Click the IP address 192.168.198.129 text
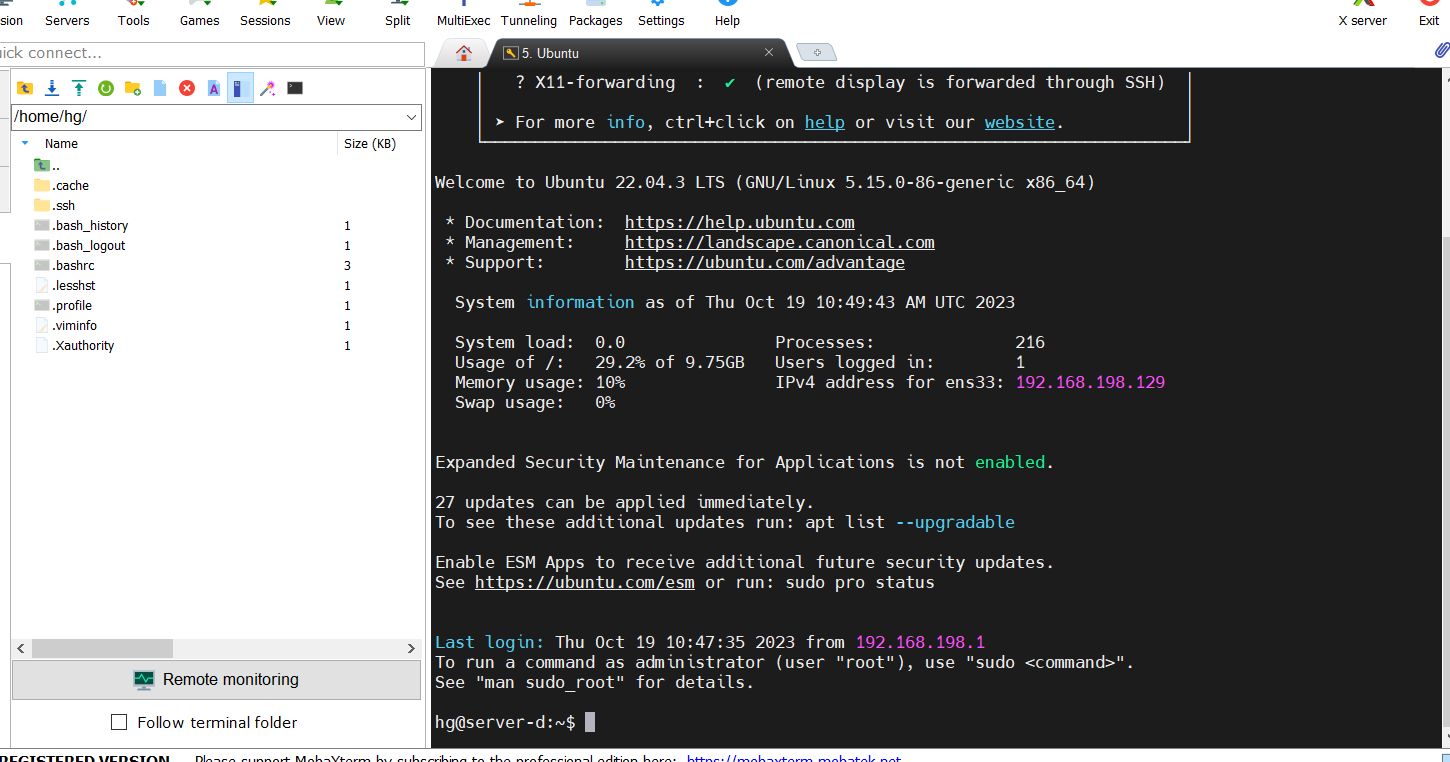The image size is (1450, 762). click(x=1090, y=382)
